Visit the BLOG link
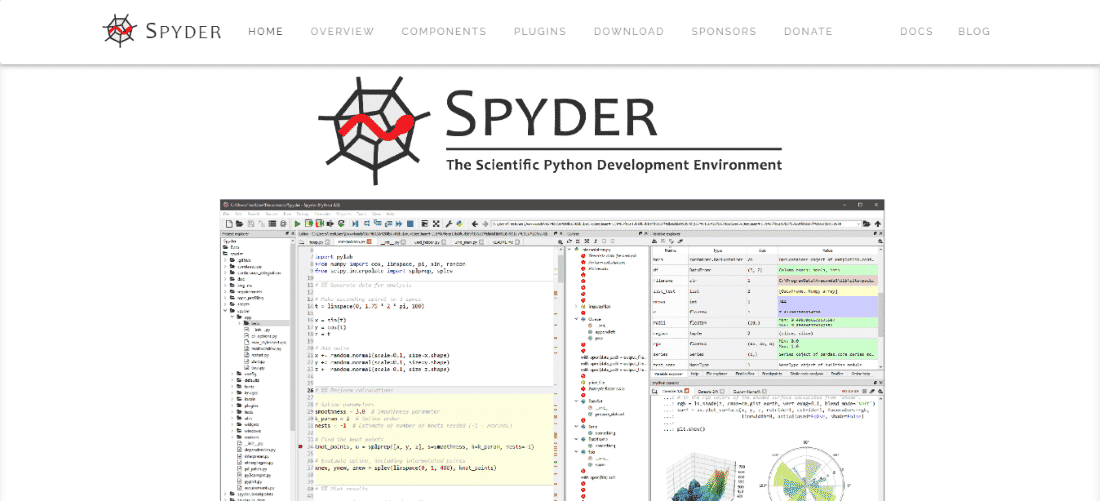1100x501 pixels. click(974, 32)
